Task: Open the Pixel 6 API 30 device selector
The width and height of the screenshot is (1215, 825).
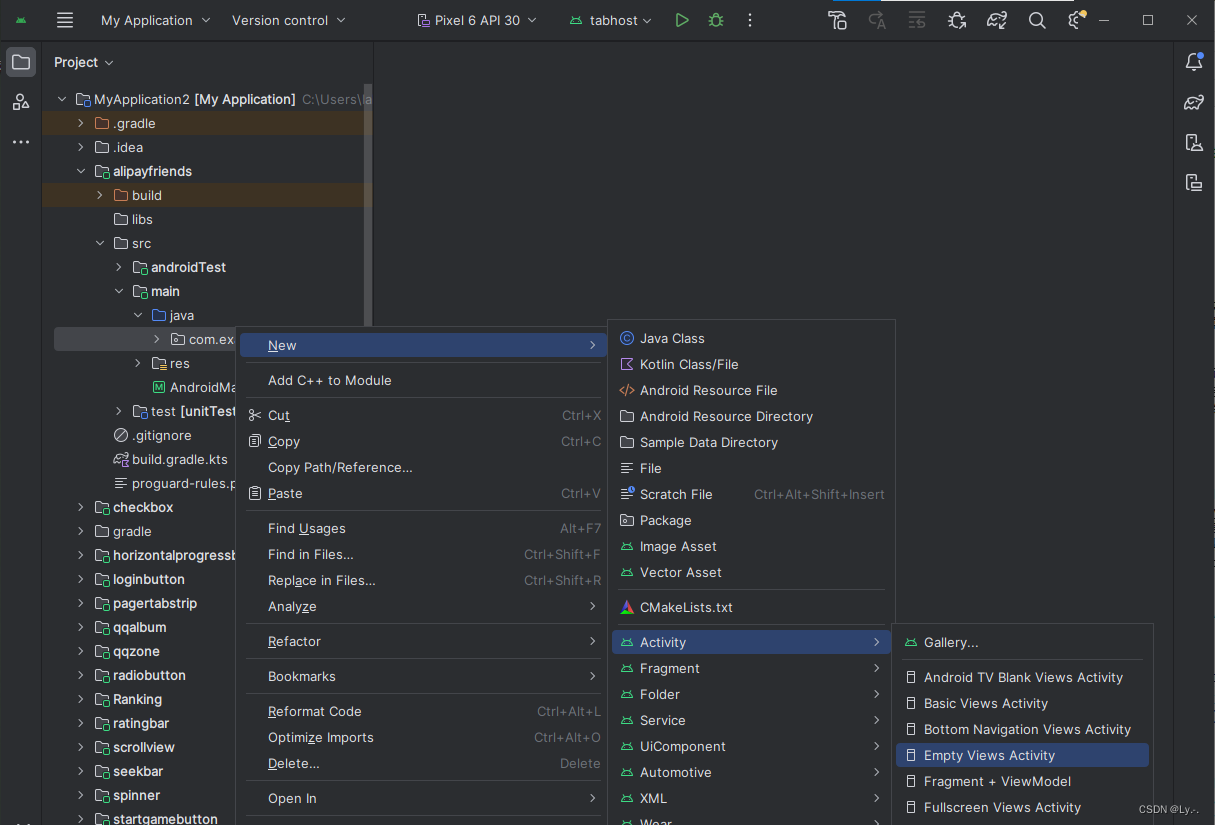Action: 476,20
